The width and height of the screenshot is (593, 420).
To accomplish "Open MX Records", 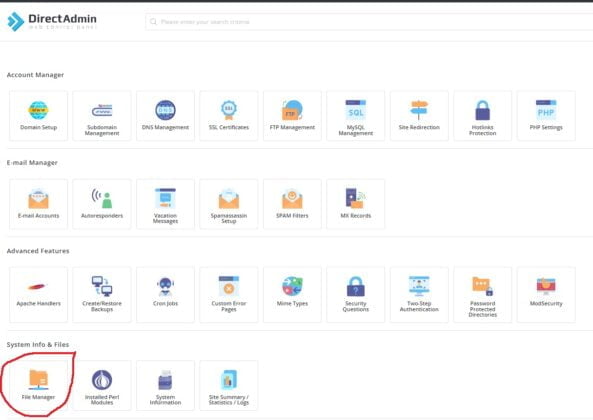I will click(x=355, y=204).
